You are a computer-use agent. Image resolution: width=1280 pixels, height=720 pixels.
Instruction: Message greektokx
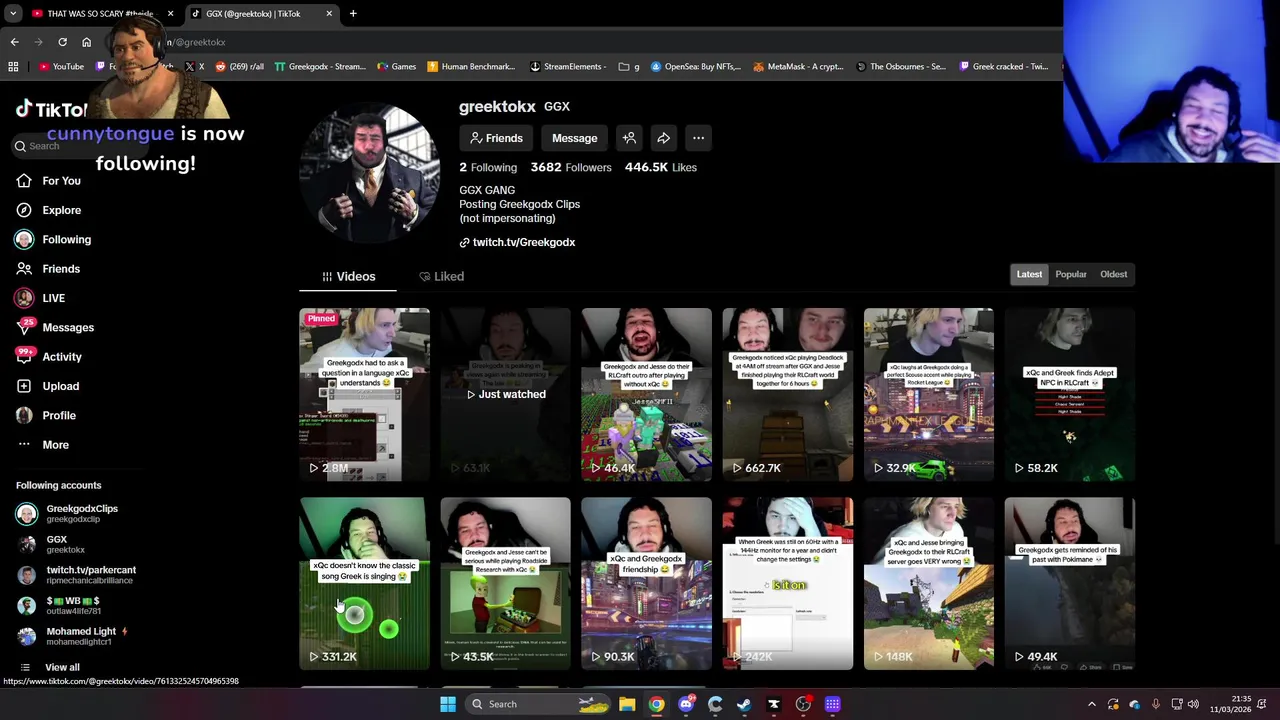coord(574,138)
